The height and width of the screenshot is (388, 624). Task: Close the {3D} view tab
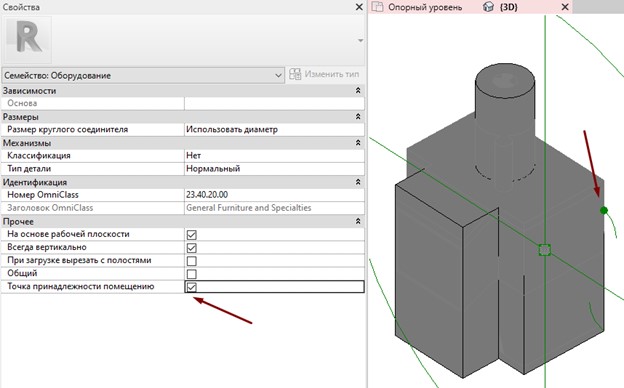click(x=565, y=7)
